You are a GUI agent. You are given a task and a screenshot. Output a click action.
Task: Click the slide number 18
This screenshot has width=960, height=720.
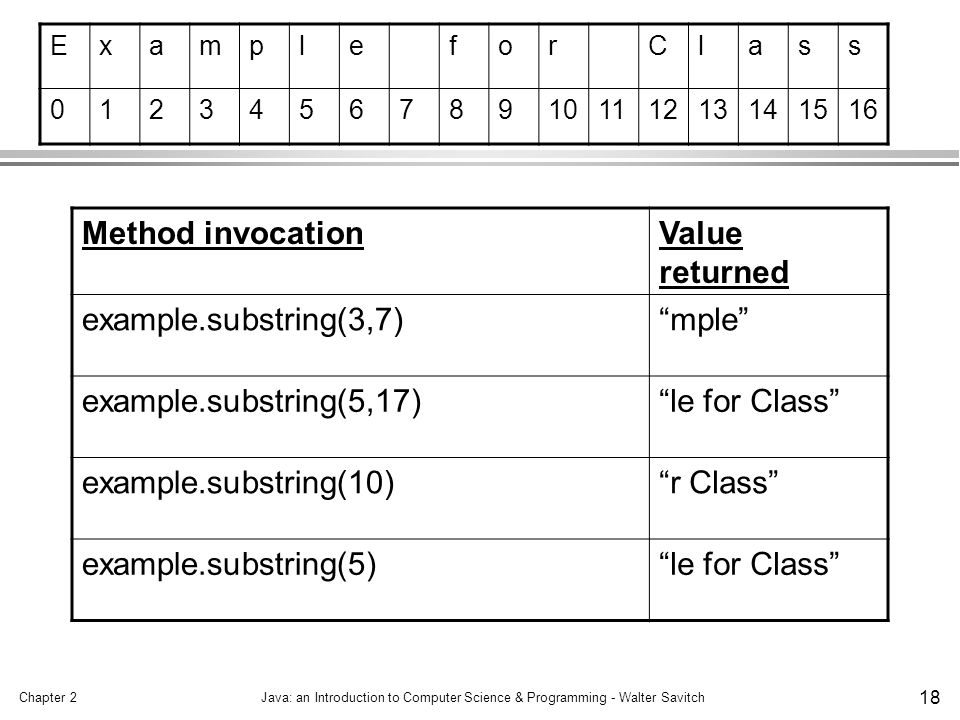tap(929, 697)
